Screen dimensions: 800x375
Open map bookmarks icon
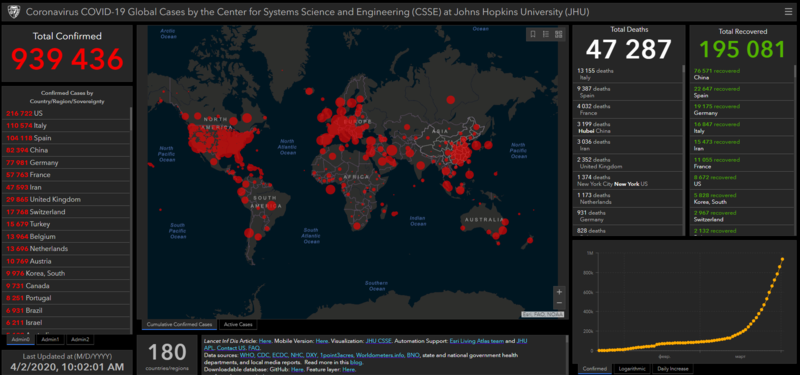(533, 34)
